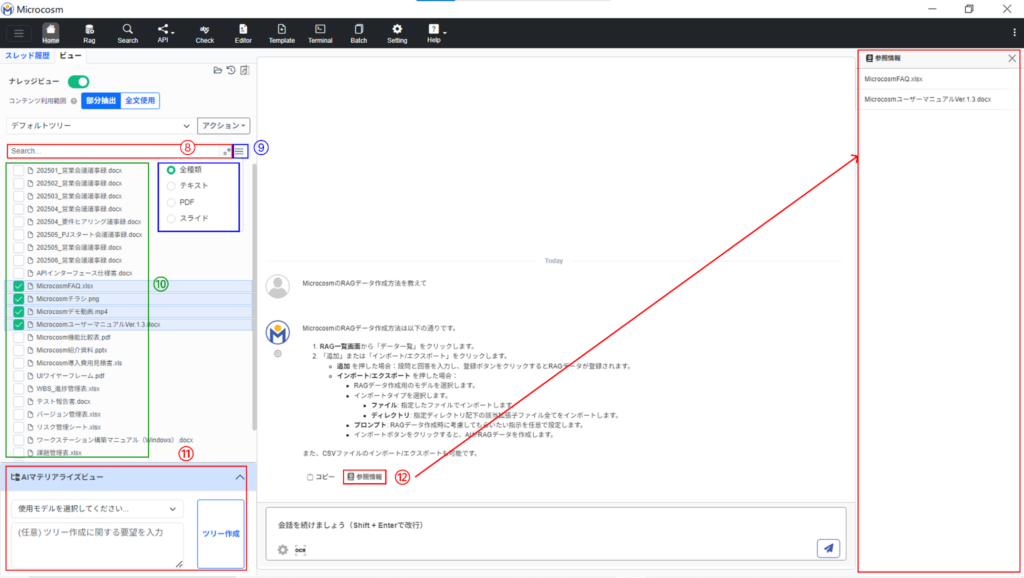Screen dimensions: 1024x578
Task: Click the ツリー作成に関する要望 text area
Action: pos(97,545)
